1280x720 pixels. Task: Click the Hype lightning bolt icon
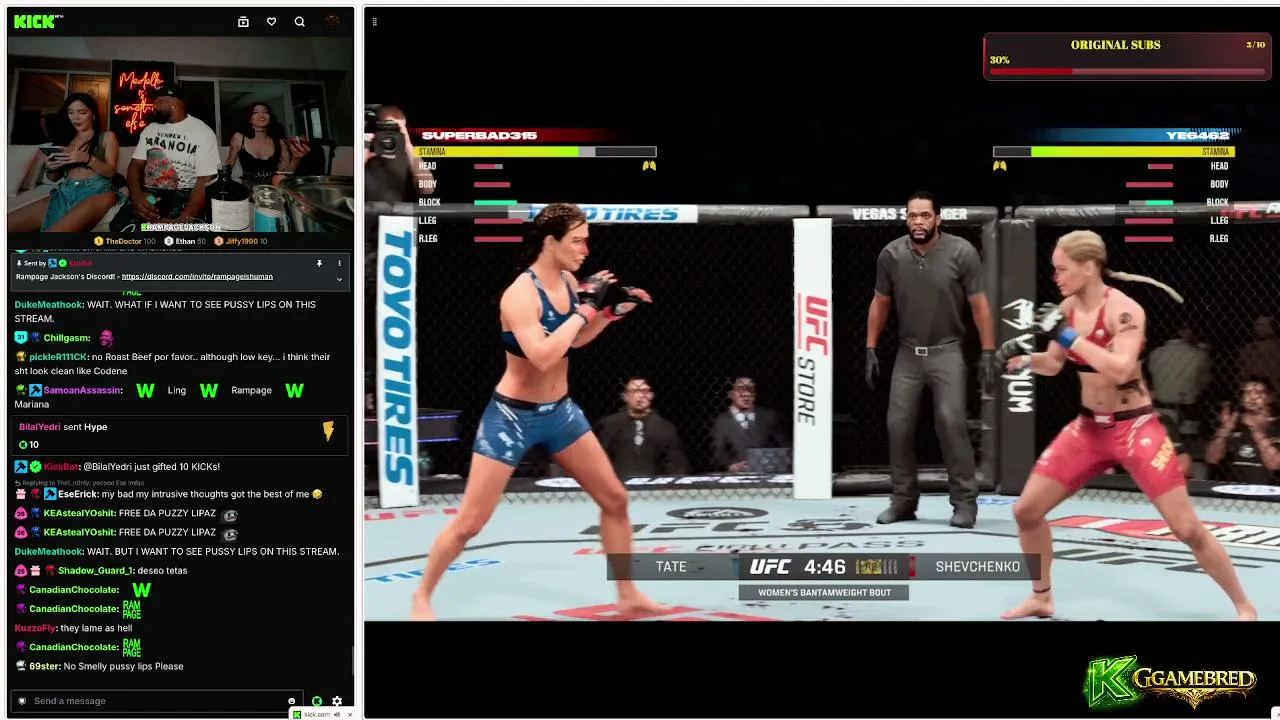tap(328, 431)
